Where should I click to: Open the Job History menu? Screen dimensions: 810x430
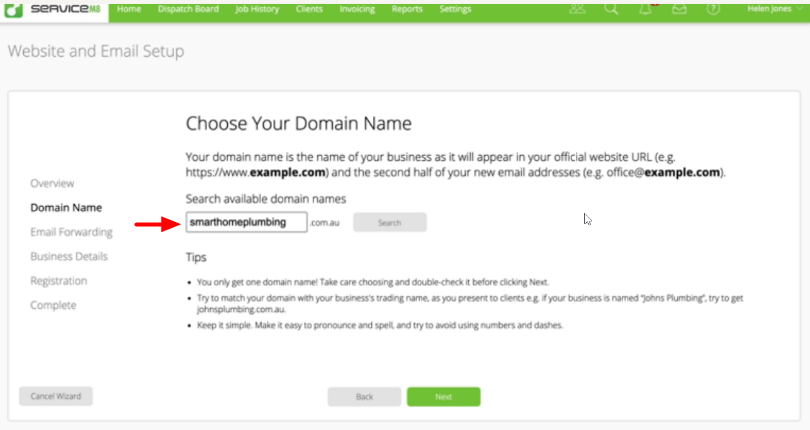click(257, 9)
